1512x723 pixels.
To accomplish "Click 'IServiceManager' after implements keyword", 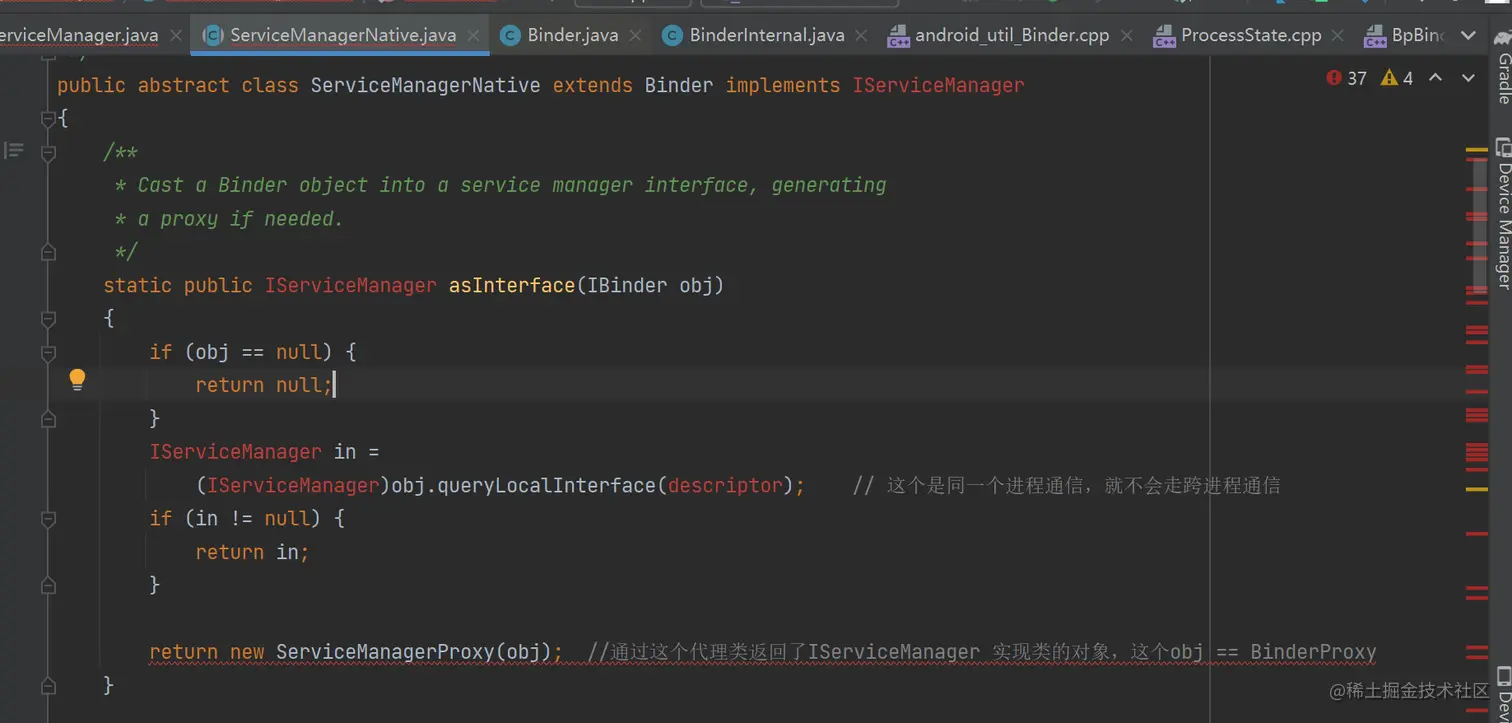I will (938, 86).
